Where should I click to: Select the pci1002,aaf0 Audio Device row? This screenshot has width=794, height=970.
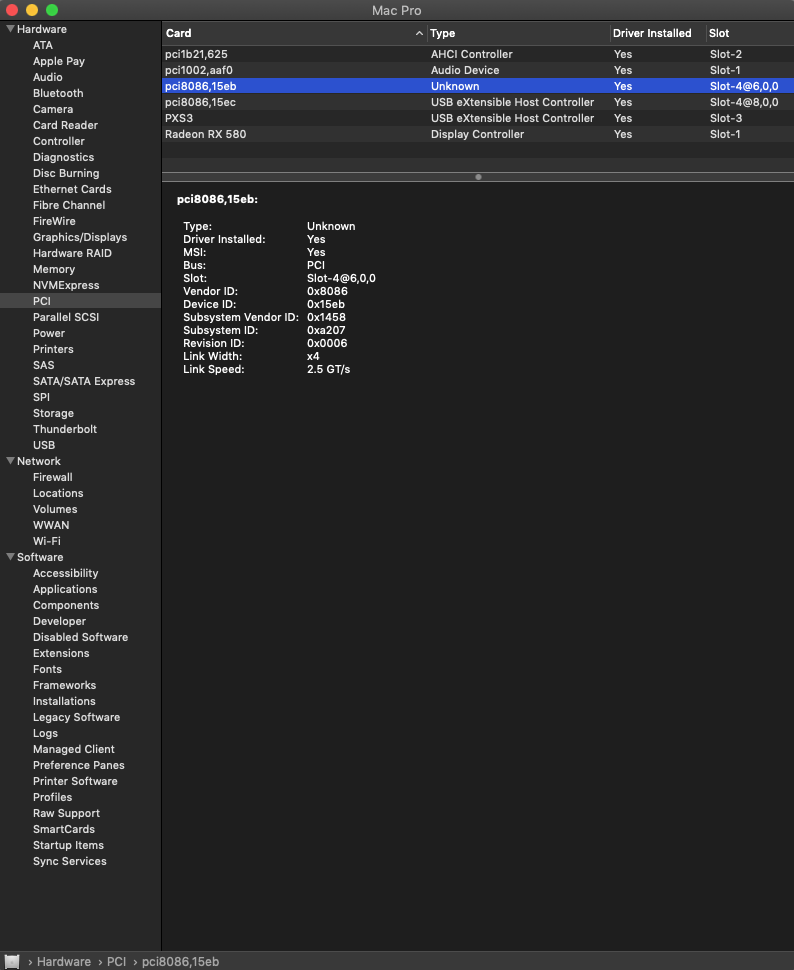point(478,70)
